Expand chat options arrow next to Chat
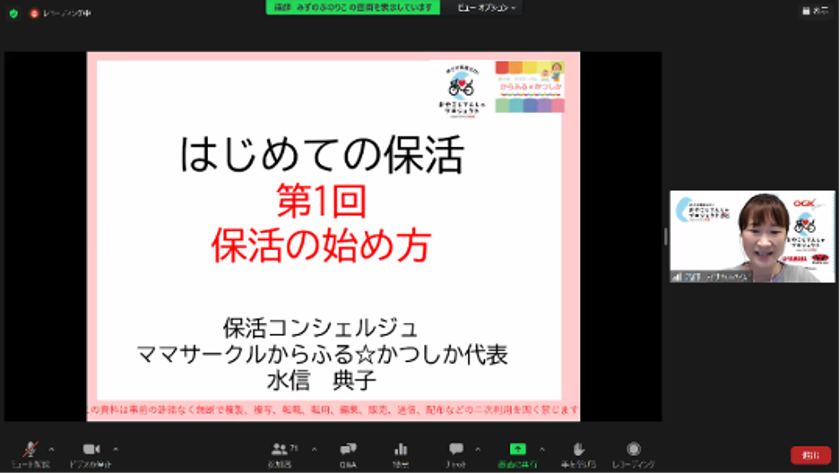The image size is (840, 474). 477,449
